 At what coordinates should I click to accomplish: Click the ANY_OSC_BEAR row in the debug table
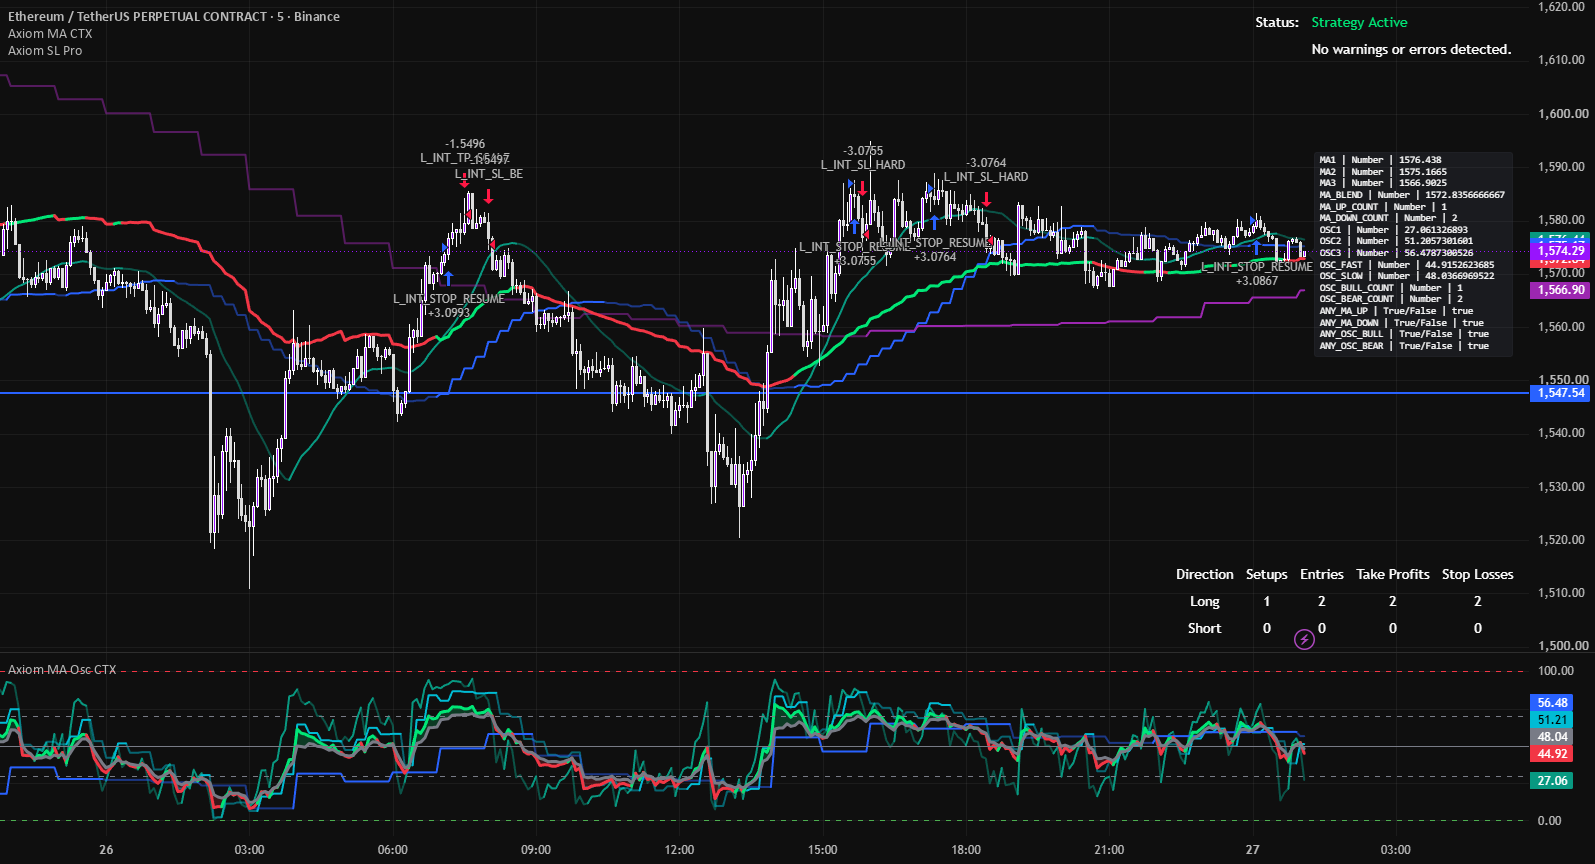pos(1404,346)
